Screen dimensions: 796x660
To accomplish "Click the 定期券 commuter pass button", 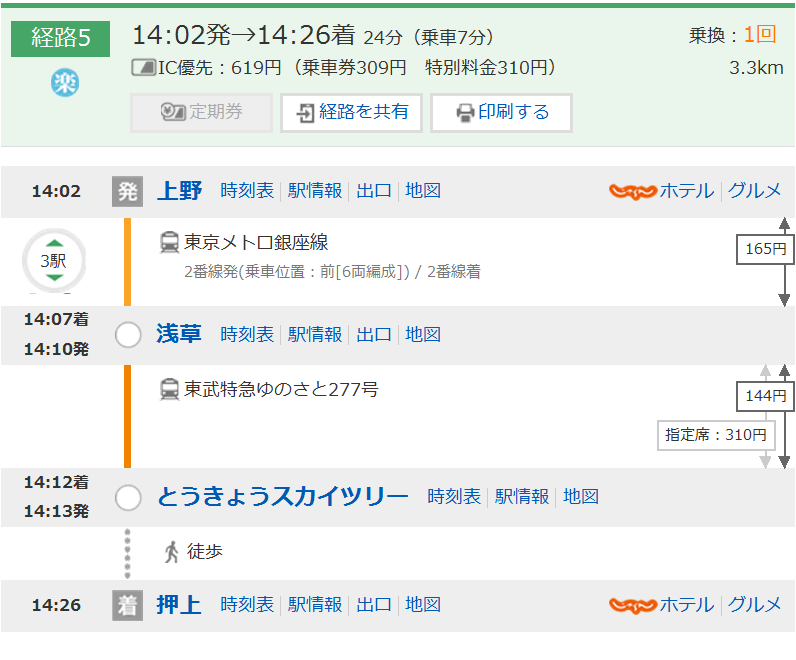I will click(x=202, y=113).
